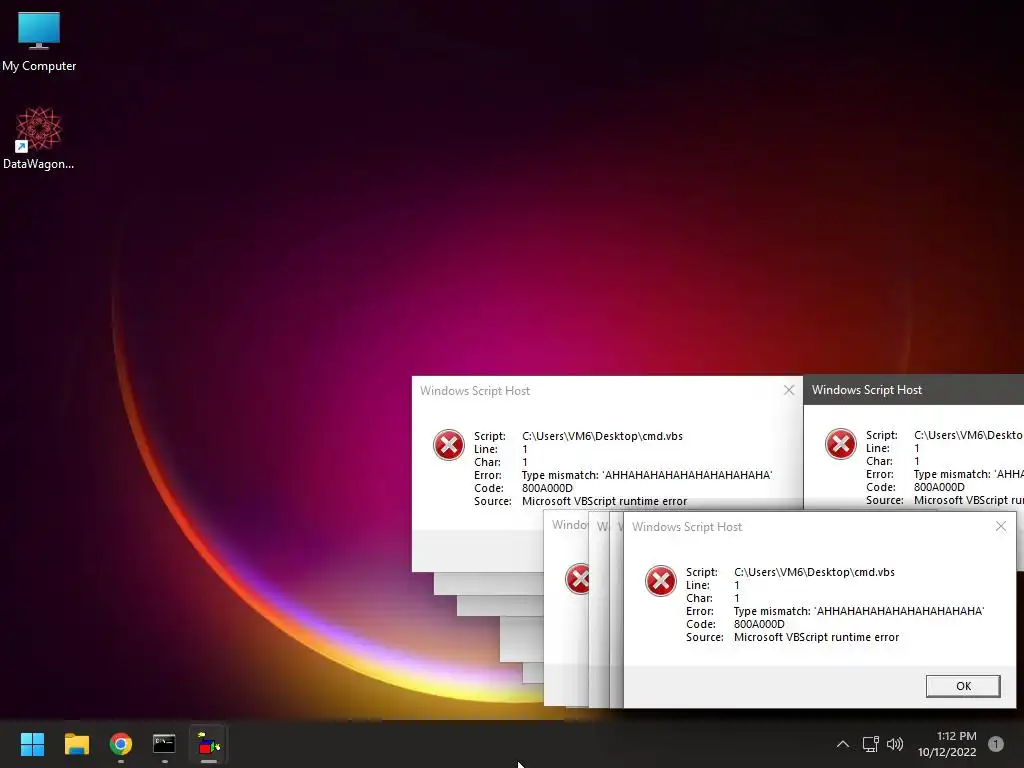
Task: Click 'Microsoft VBScript runtime error' in front dialog
Action: (x=816, y=637)
